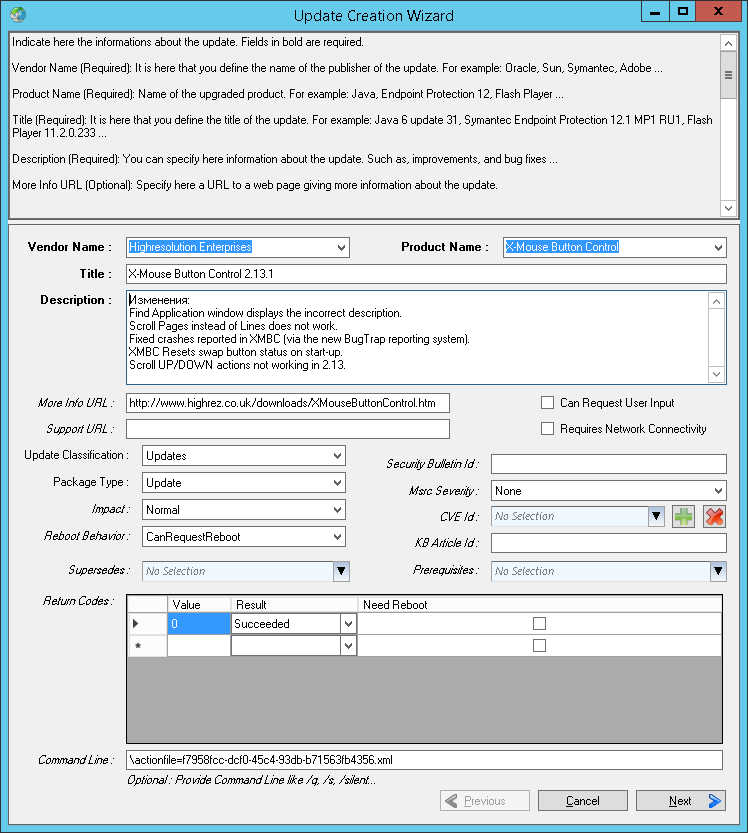Click the help text scroll down arrow
Image resolution: width=748 pixels, height=833 pixels.
click(x=728, y=208)
